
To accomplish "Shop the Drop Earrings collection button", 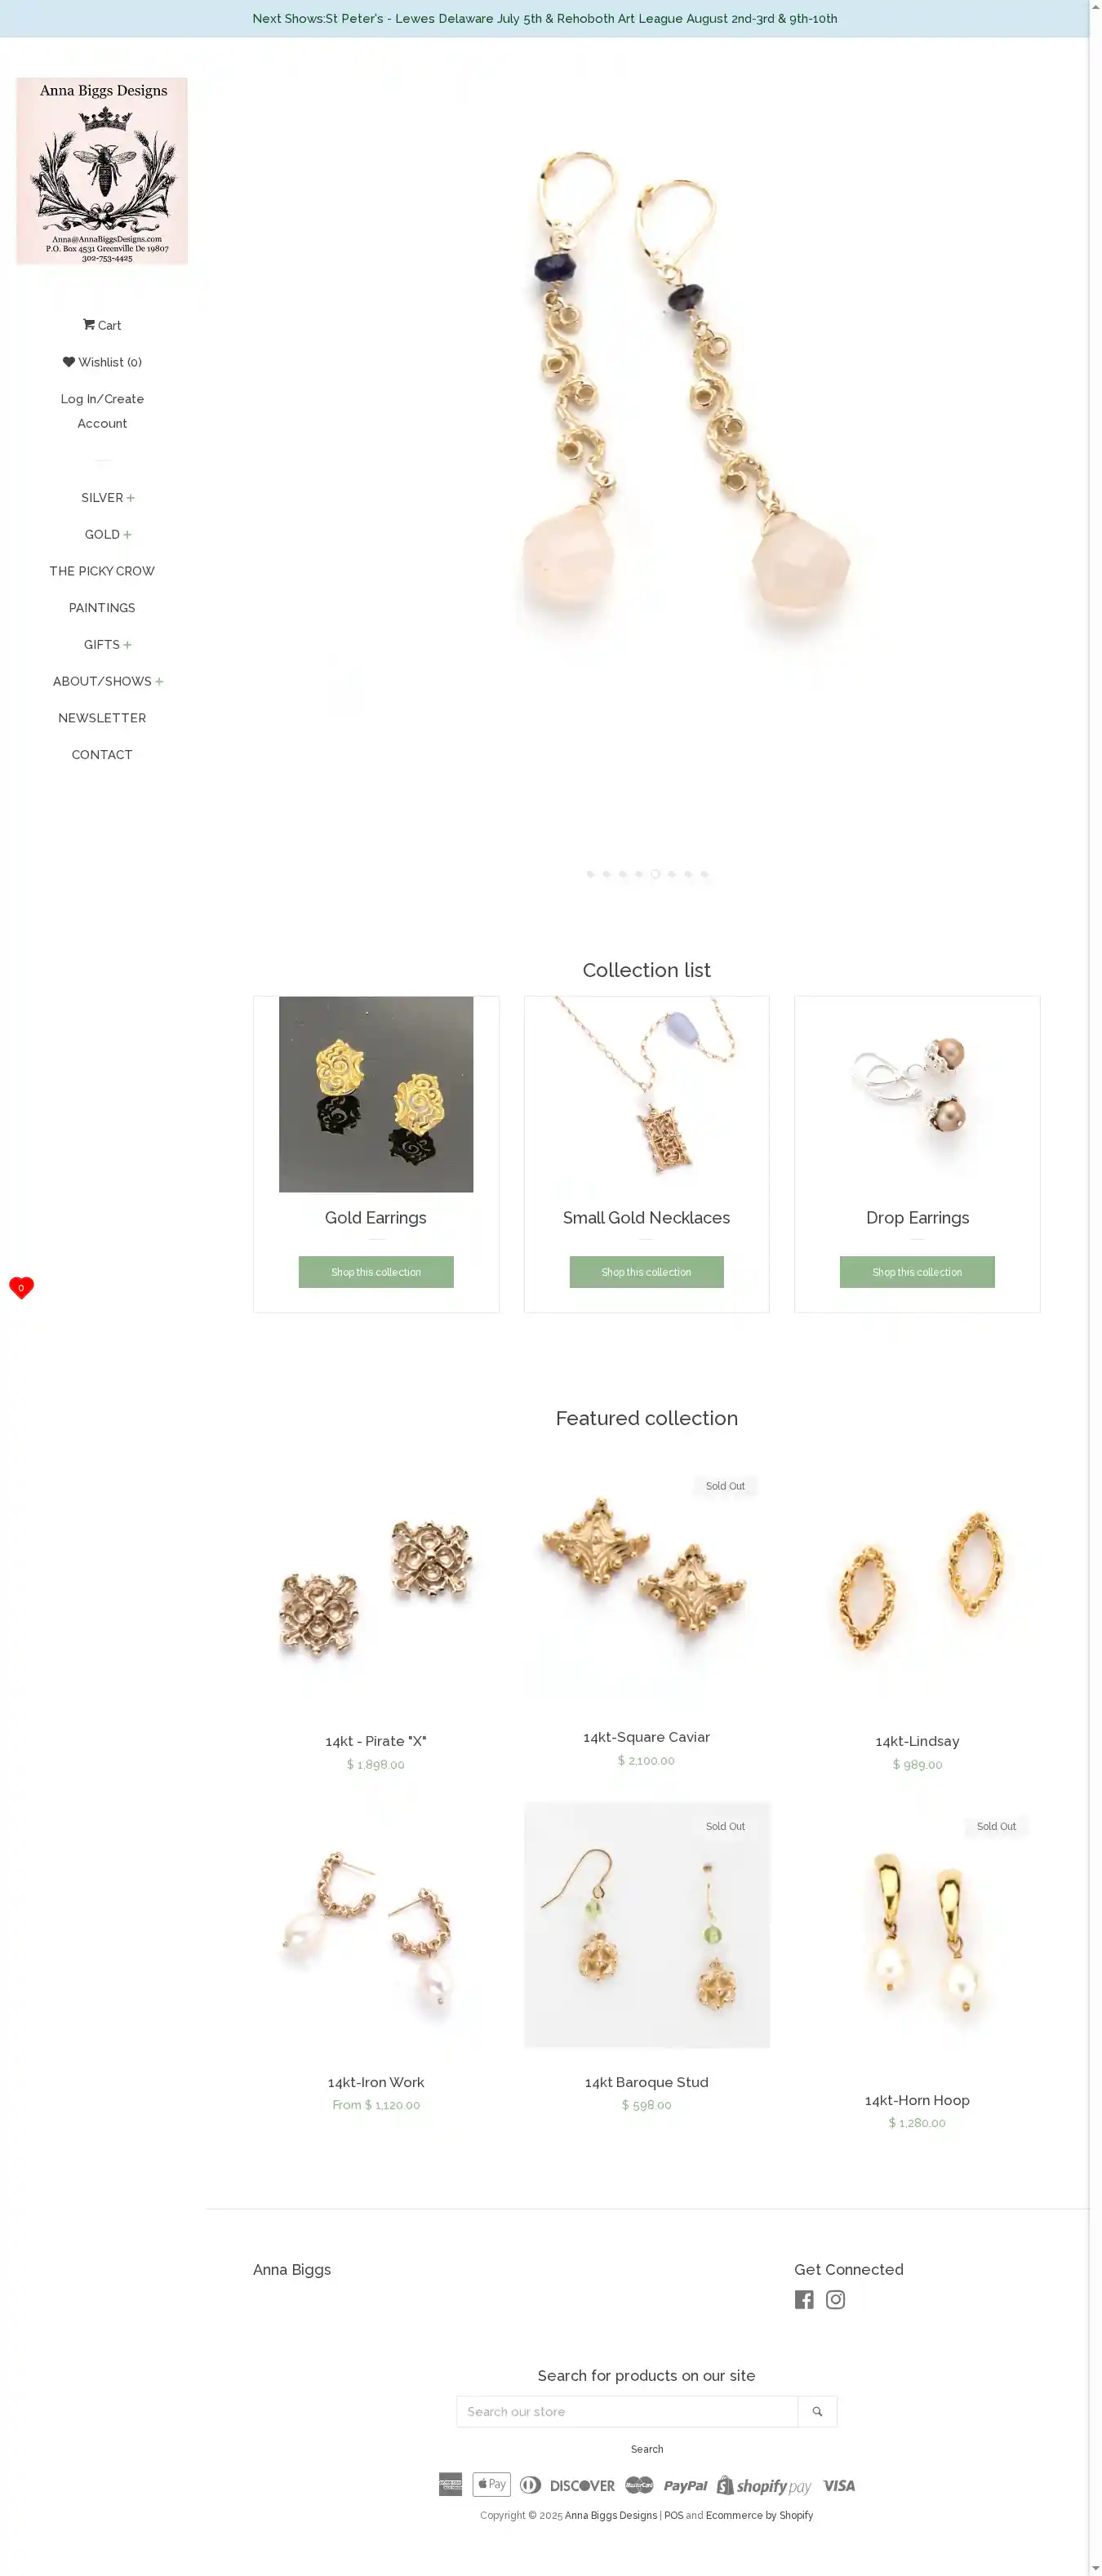I will click(917, 1272).
